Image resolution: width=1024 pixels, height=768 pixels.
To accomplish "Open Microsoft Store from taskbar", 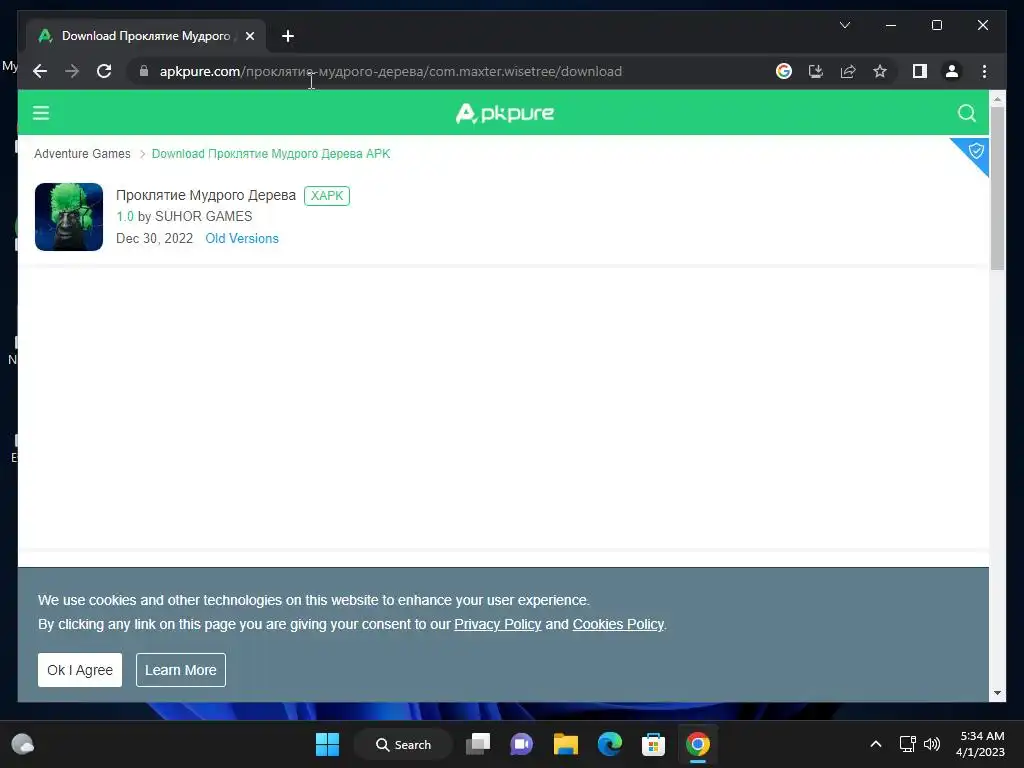I will coord(653,744).
